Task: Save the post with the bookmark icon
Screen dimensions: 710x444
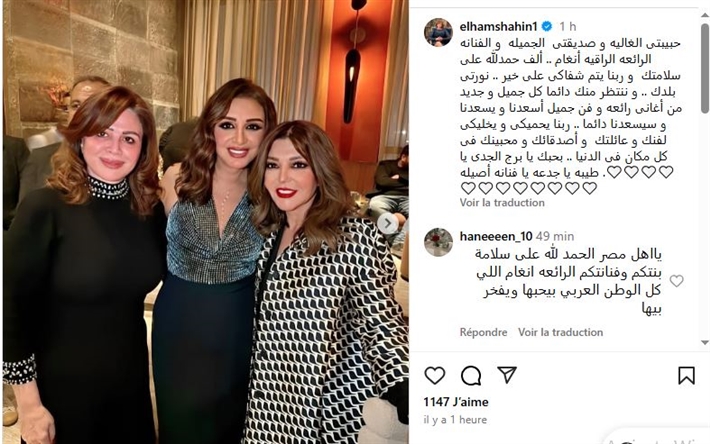Action: (686, 375)
